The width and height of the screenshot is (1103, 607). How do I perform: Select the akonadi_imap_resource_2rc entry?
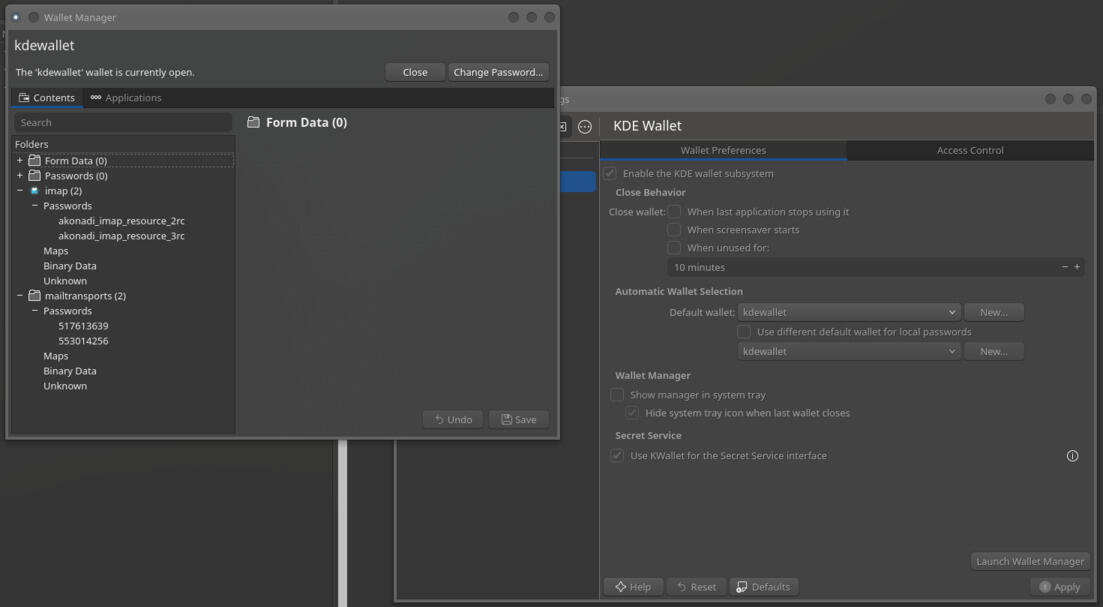[122, 221]
